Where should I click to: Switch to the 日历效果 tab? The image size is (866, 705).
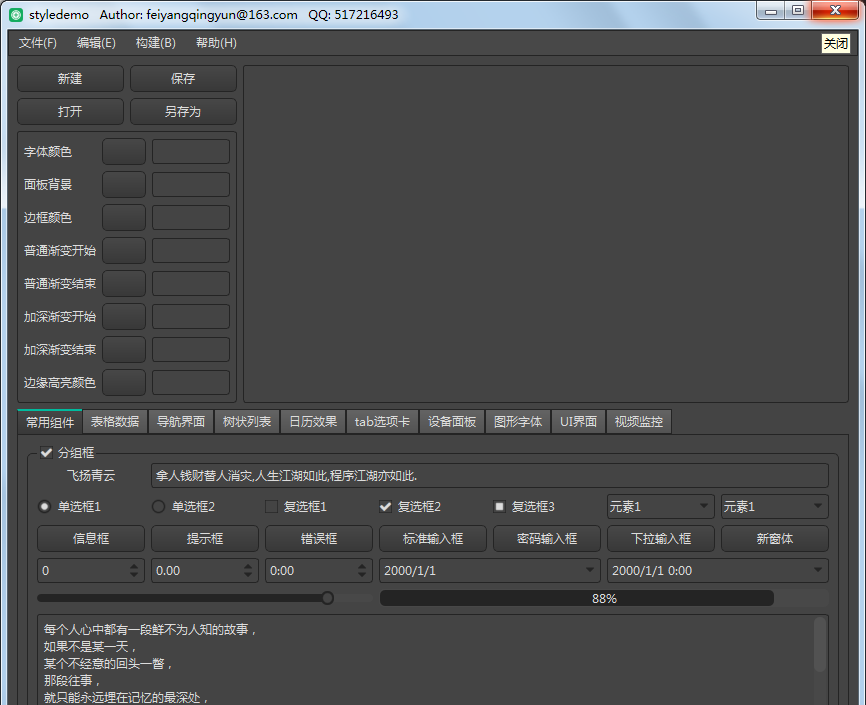[x=313, y=422]
